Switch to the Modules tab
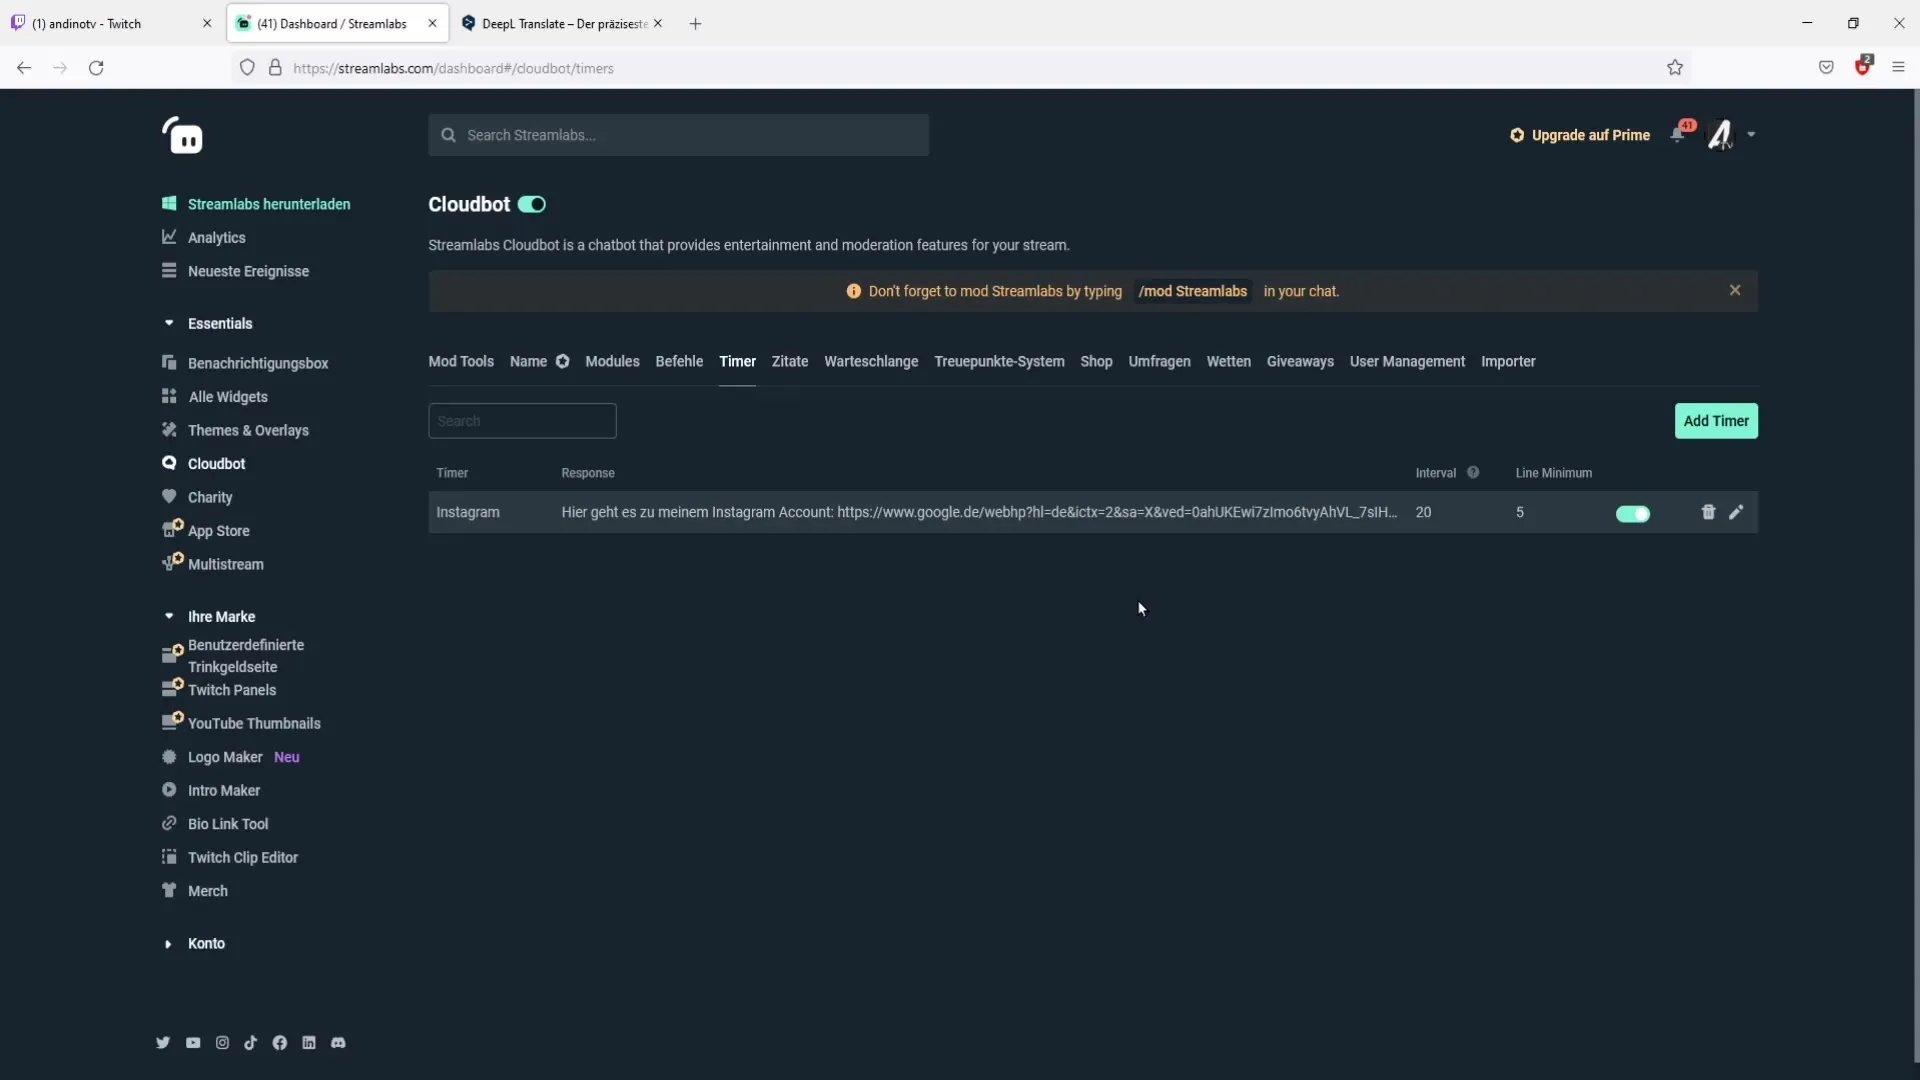Image resolution: width=1920 pixels, height=1080 pixels. point(612,362)
